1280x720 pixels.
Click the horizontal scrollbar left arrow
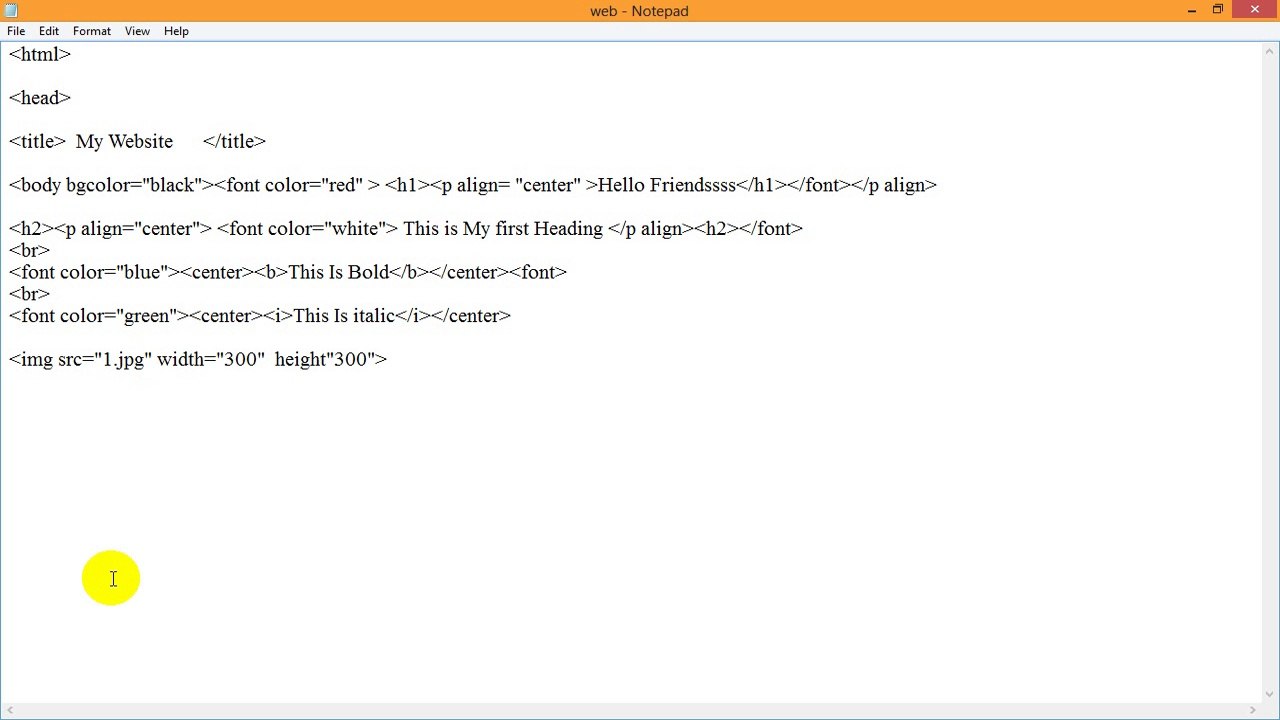coord(9,710)
